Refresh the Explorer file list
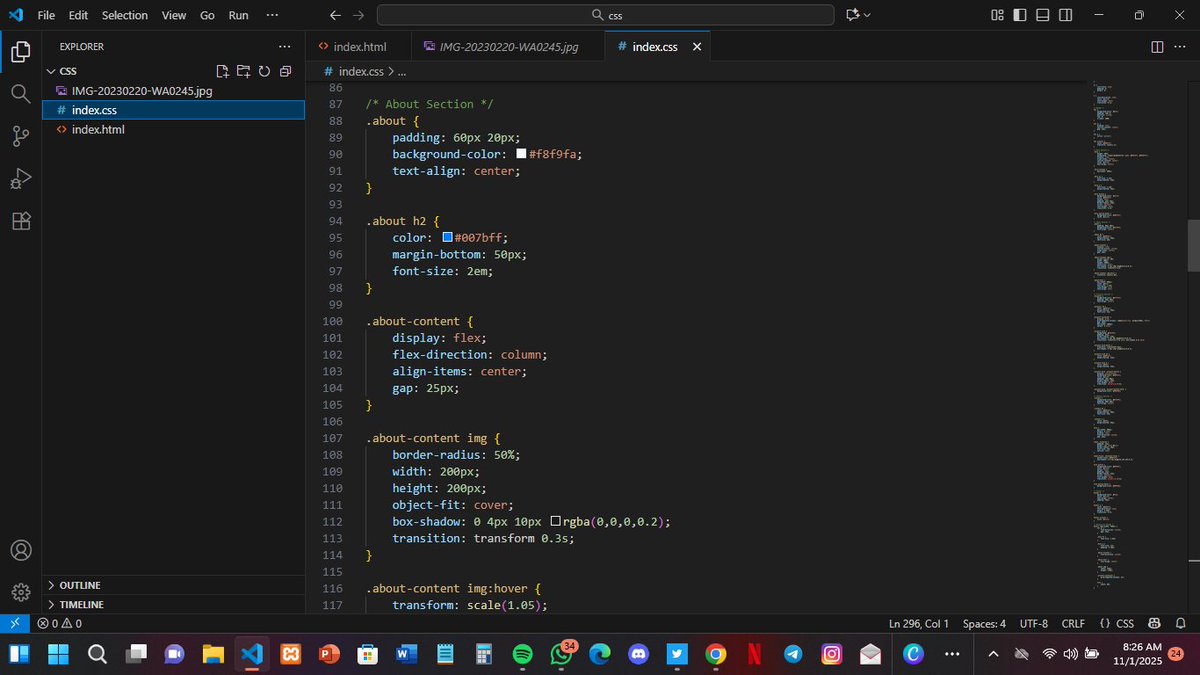 (263, 71)
